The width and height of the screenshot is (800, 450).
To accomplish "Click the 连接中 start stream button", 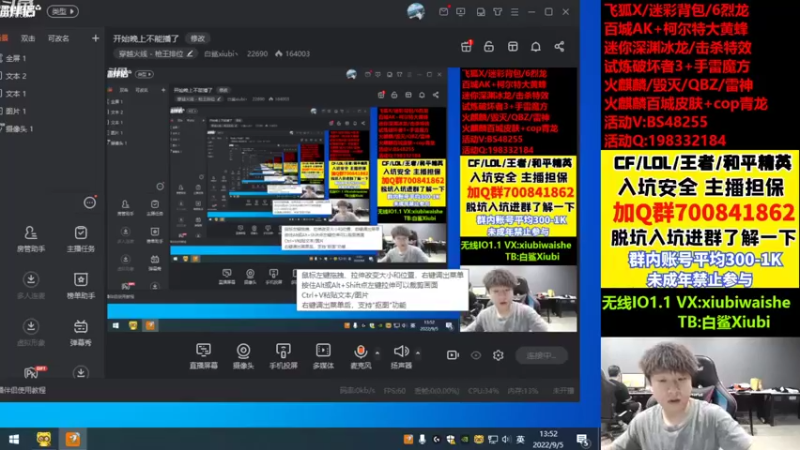I will [x=541, y=355].
